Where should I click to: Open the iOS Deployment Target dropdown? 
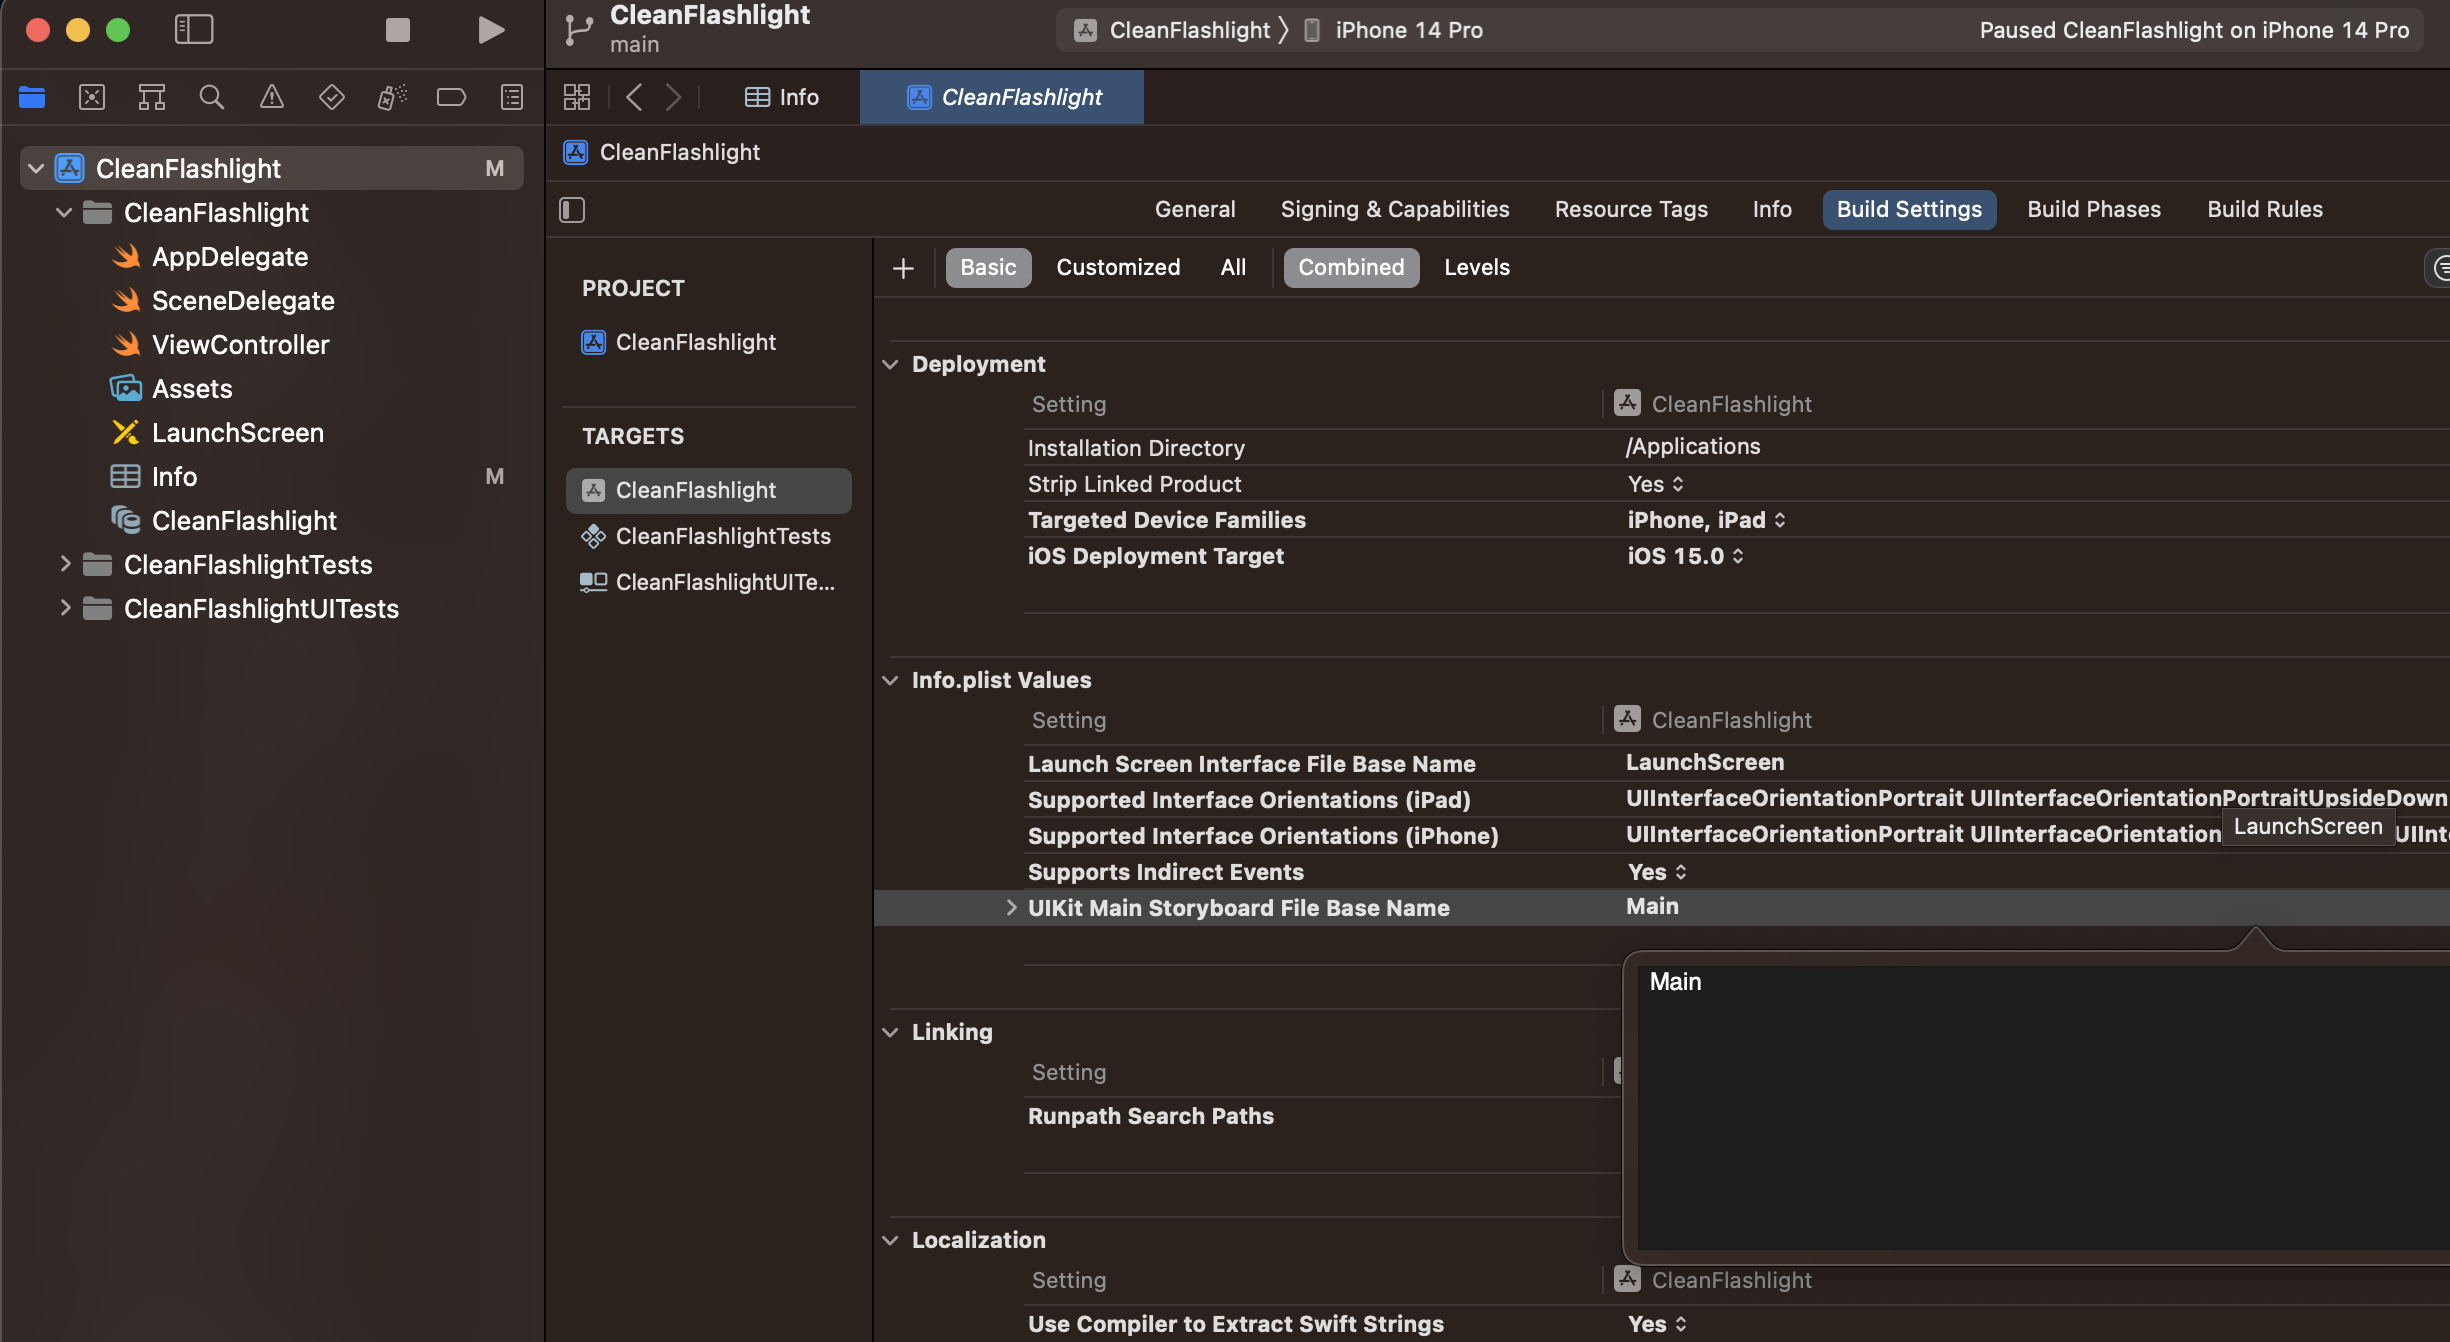1685,556
